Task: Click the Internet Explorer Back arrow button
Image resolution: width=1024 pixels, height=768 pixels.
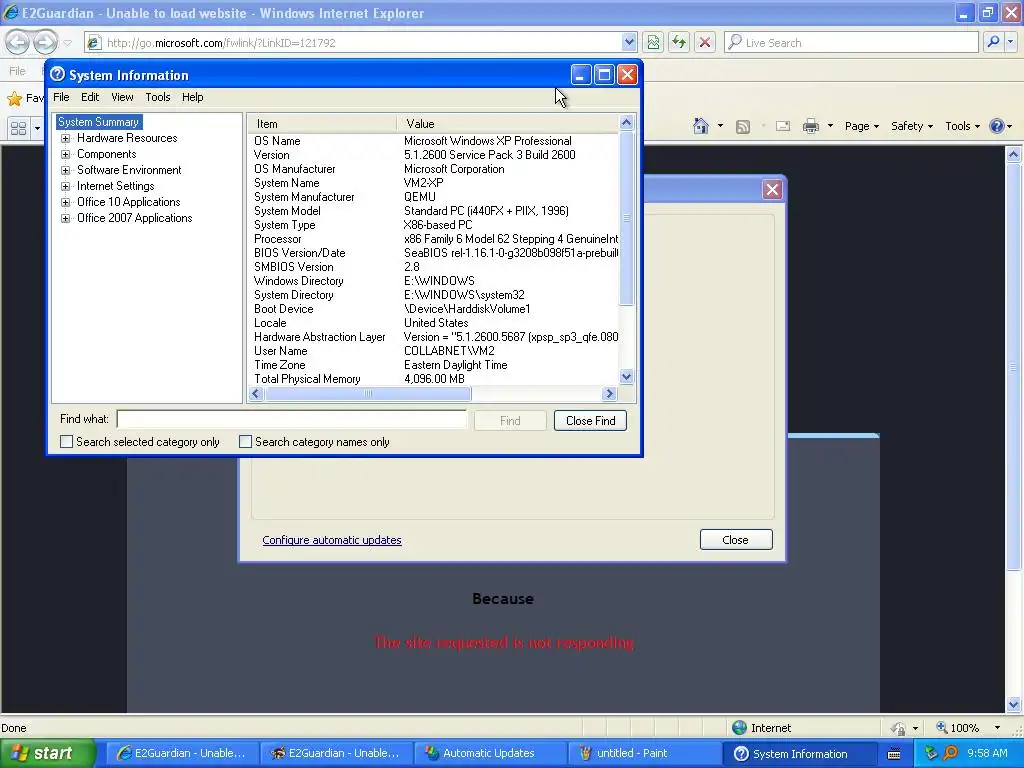Action: click(x=18, y=42)
